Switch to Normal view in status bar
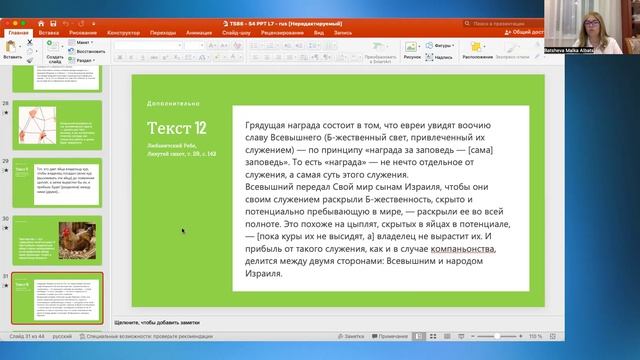Image resolution: width=640 pixels, height=360 pixels. pos(418,336)
